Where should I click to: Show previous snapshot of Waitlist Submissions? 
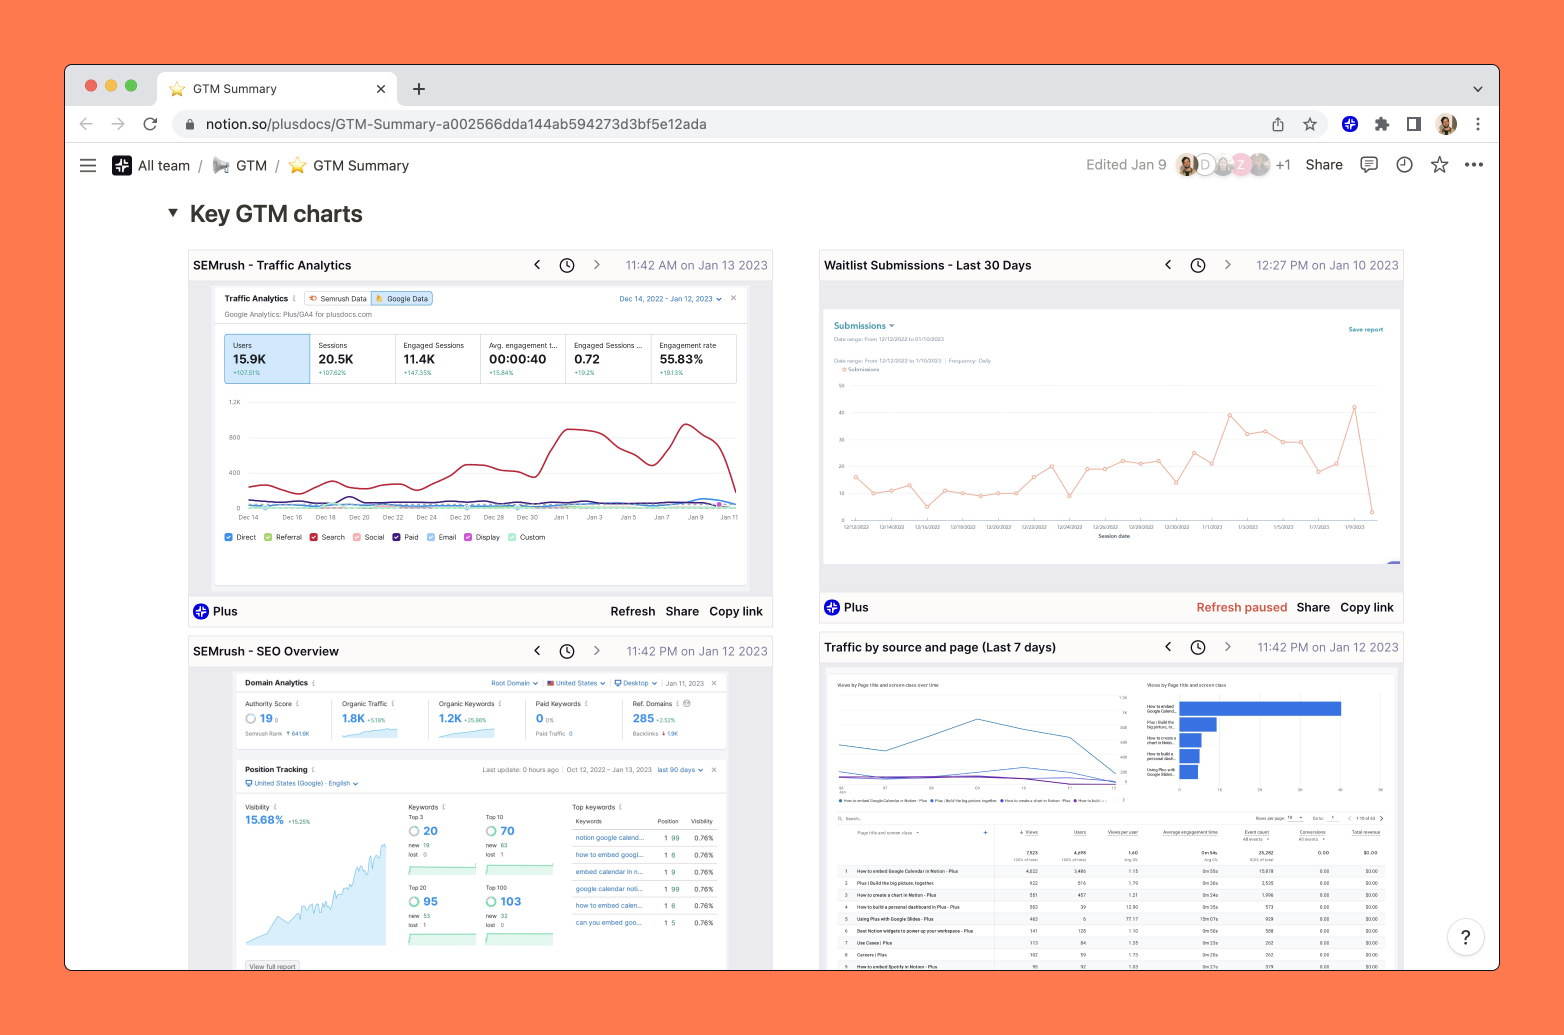(1168, 265)
